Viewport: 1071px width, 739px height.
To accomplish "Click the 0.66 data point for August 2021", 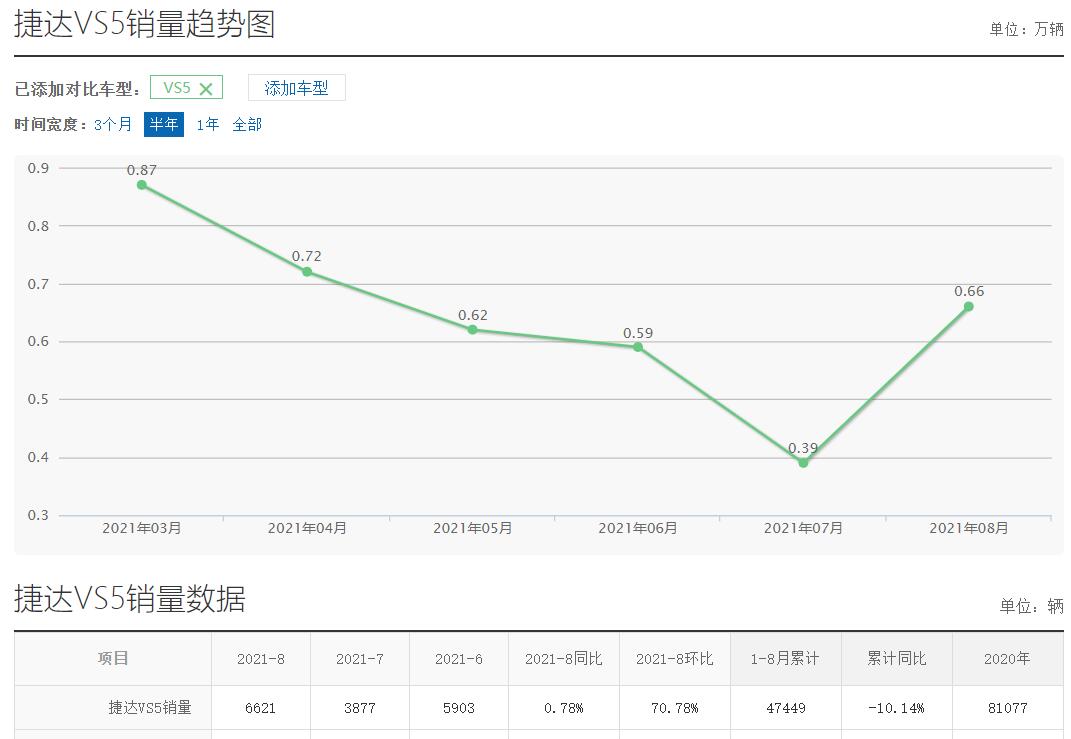I will [966, 307].
